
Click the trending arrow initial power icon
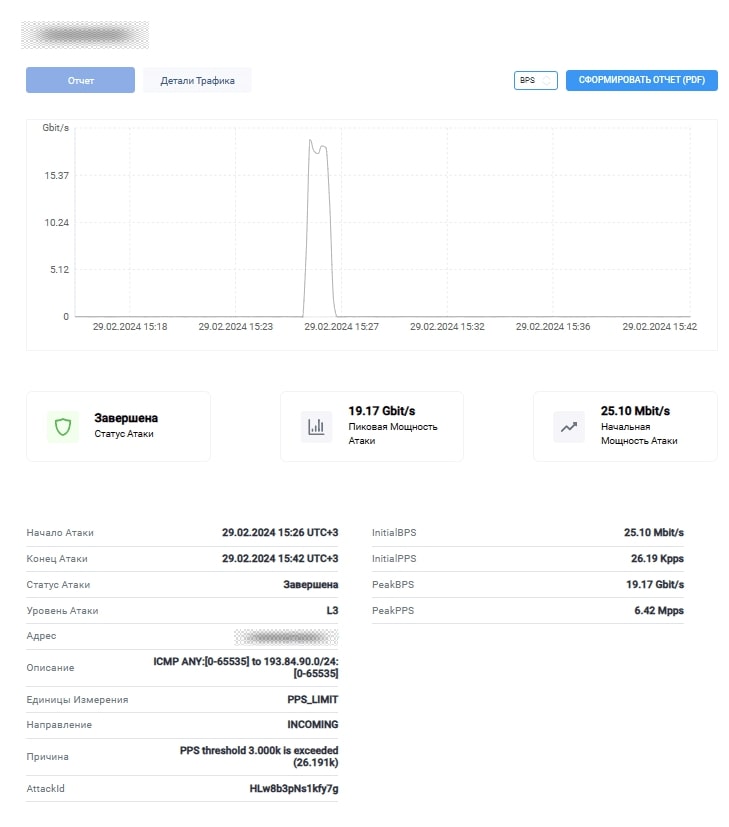[569, 426]
